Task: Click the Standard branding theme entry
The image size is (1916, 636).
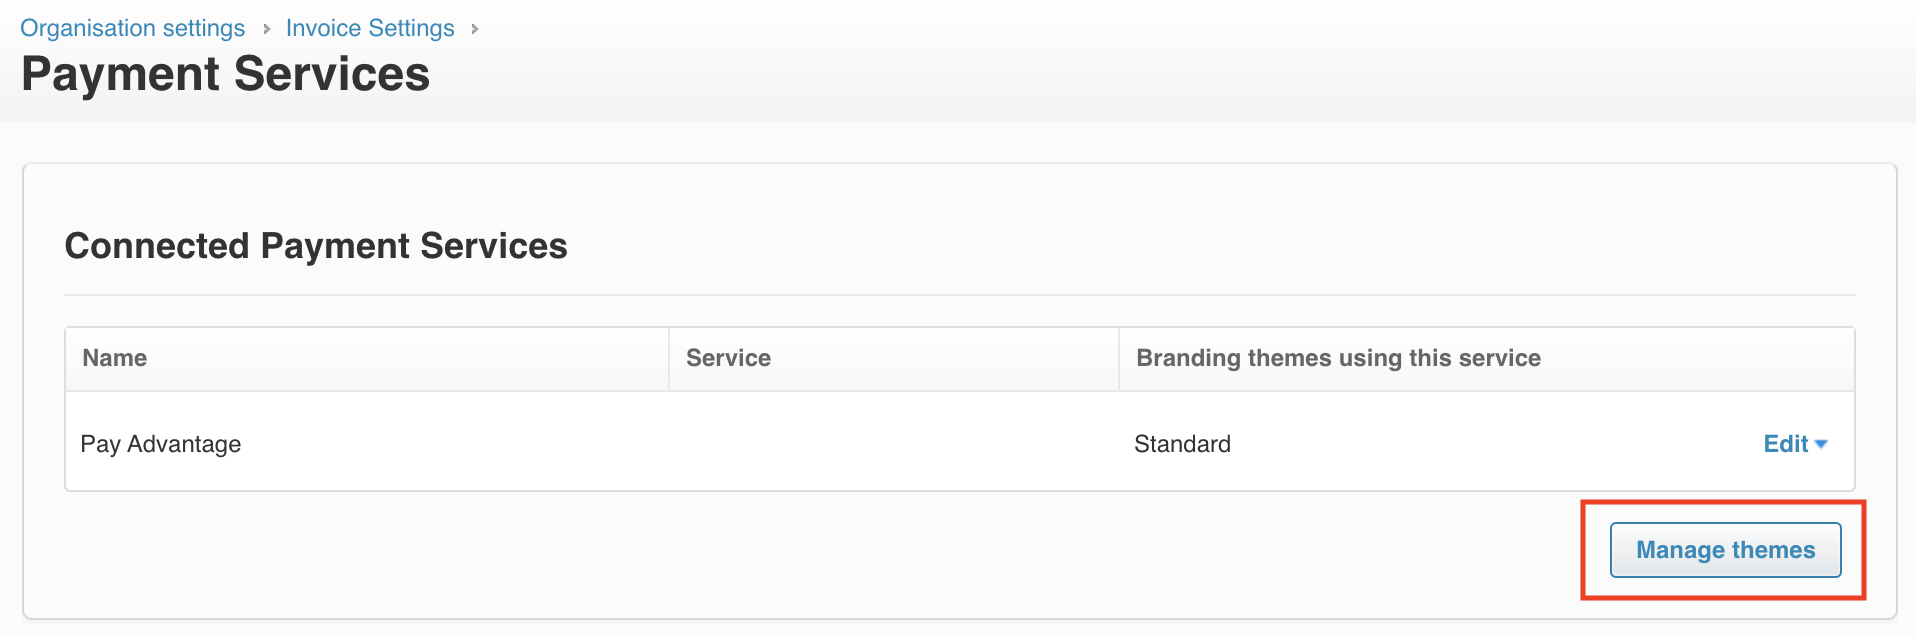Action: click(x=1182, y=444)
